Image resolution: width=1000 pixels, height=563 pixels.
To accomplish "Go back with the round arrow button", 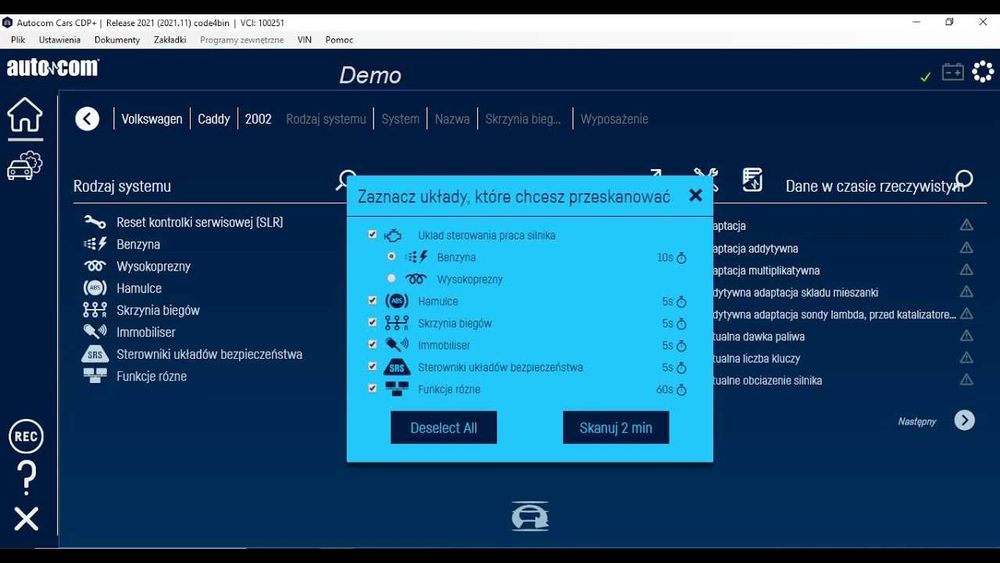I will [87, 119].
